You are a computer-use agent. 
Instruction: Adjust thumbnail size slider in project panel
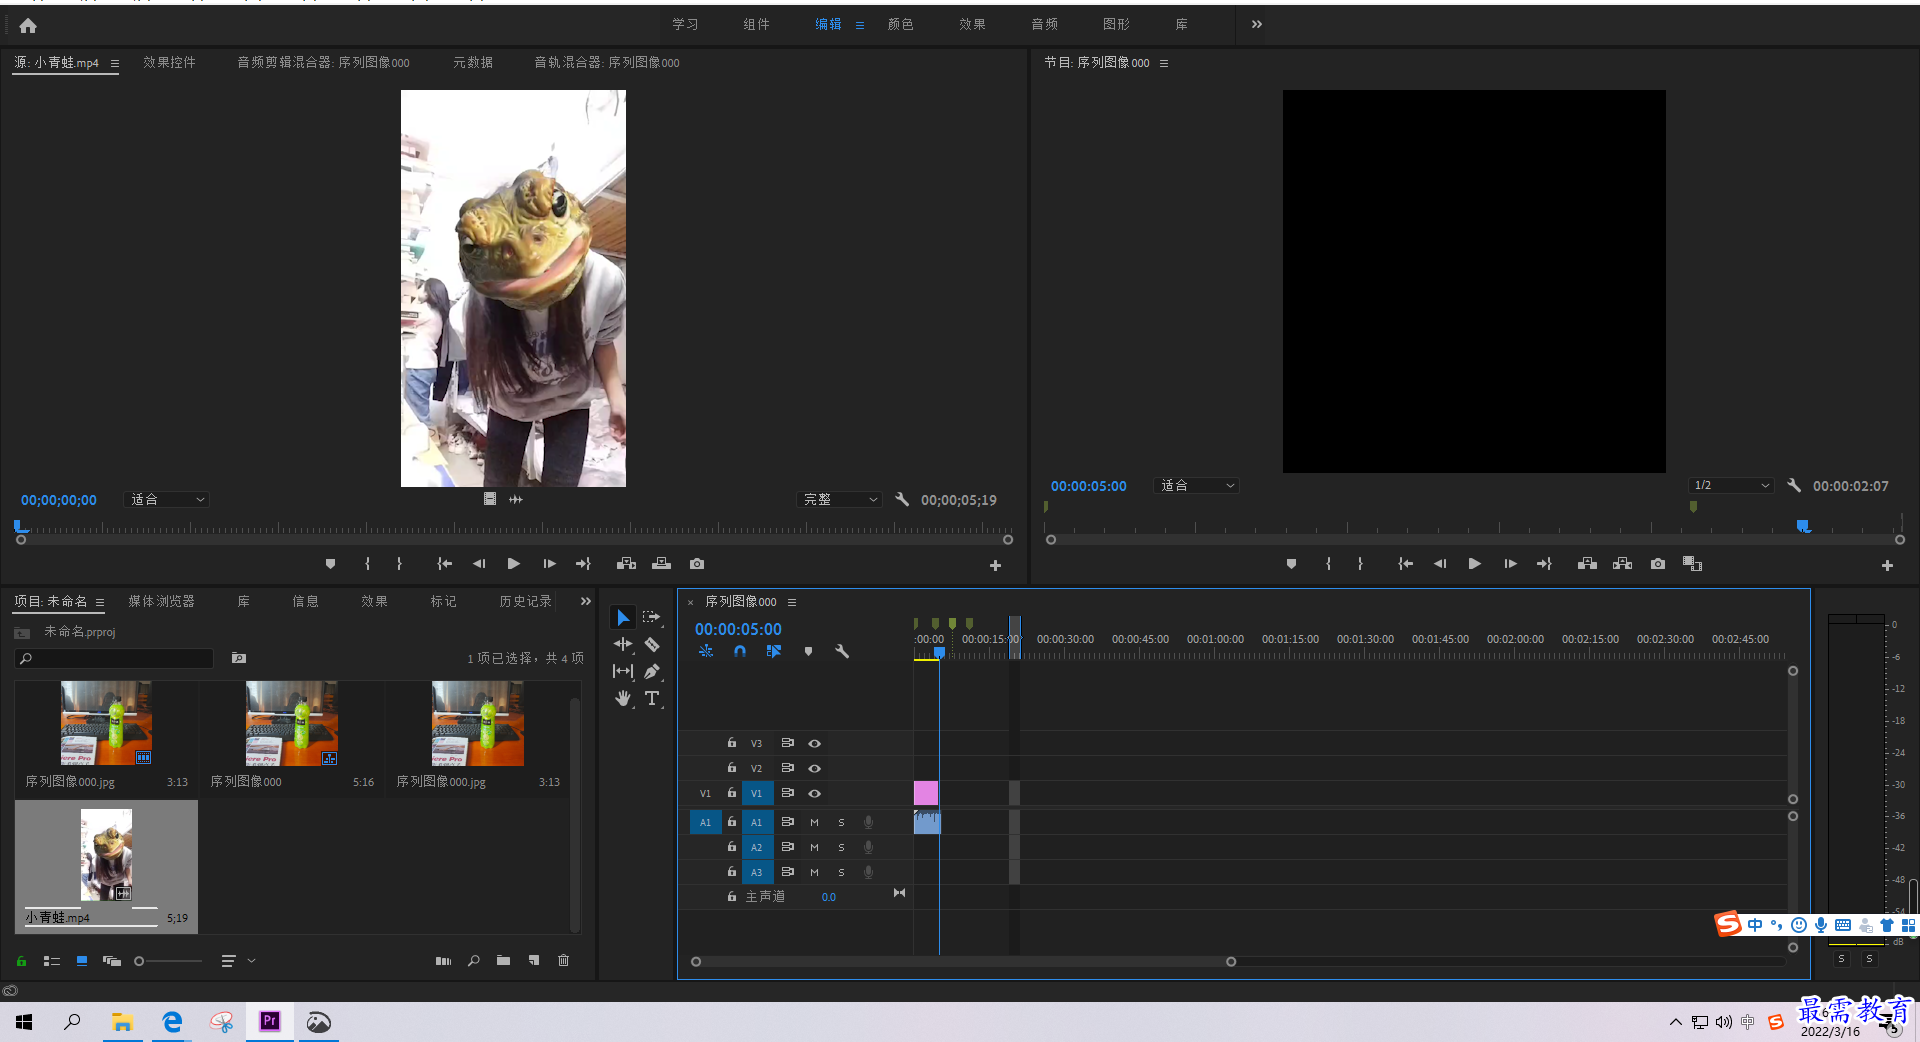pyautogui.click(x=168, y=961)
